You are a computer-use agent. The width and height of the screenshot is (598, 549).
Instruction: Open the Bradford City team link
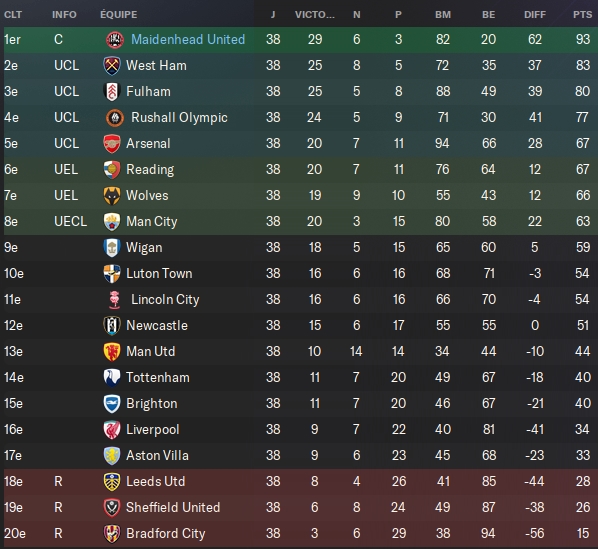click(166, 533)
